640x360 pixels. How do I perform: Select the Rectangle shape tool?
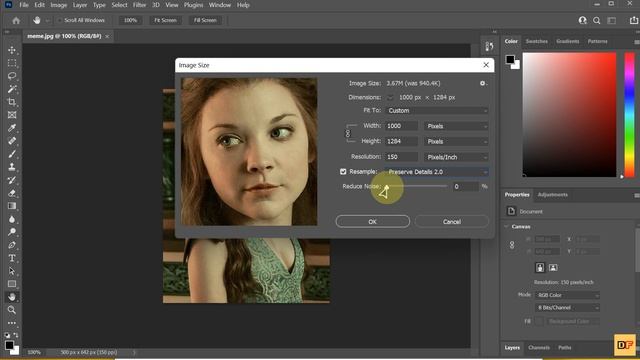coord(12,284)
